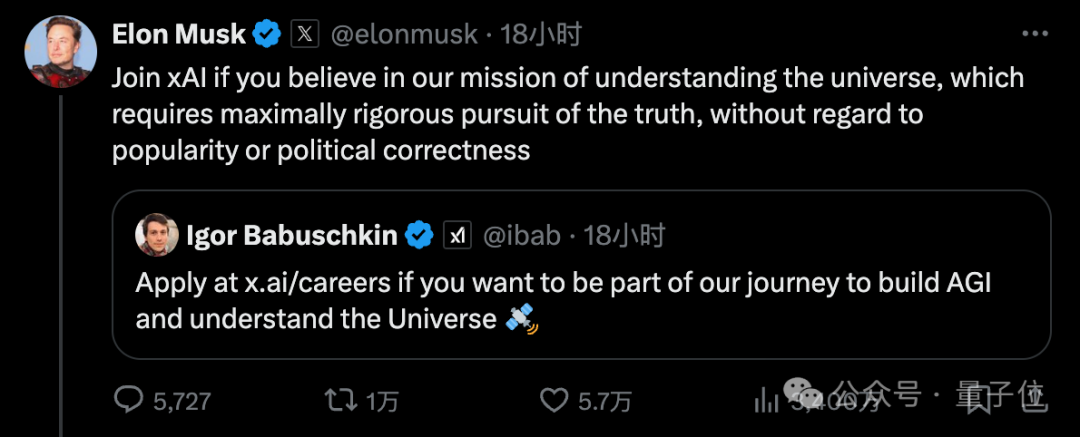The height and width of the screenshot is (437, 1080).
Task: Open the @elonmusk handle link
Action: tap(404, 34)
